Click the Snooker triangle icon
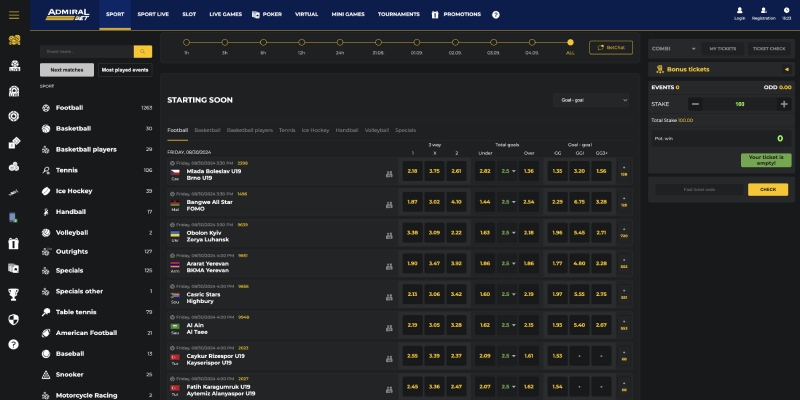 click(46, 374)
